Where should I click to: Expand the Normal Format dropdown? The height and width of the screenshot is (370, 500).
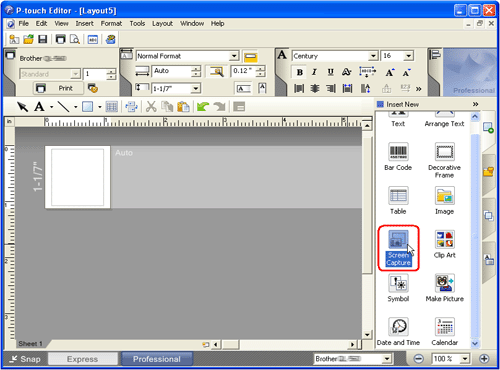tap(234, 56)
